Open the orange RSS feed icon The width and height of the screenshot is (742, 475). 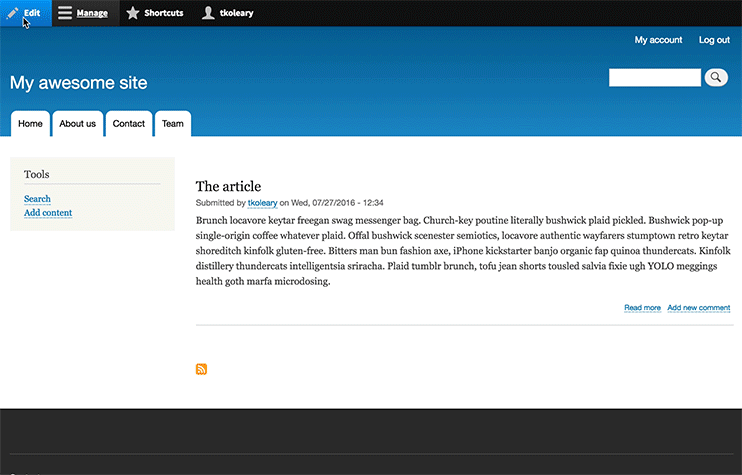pos(202,369)
